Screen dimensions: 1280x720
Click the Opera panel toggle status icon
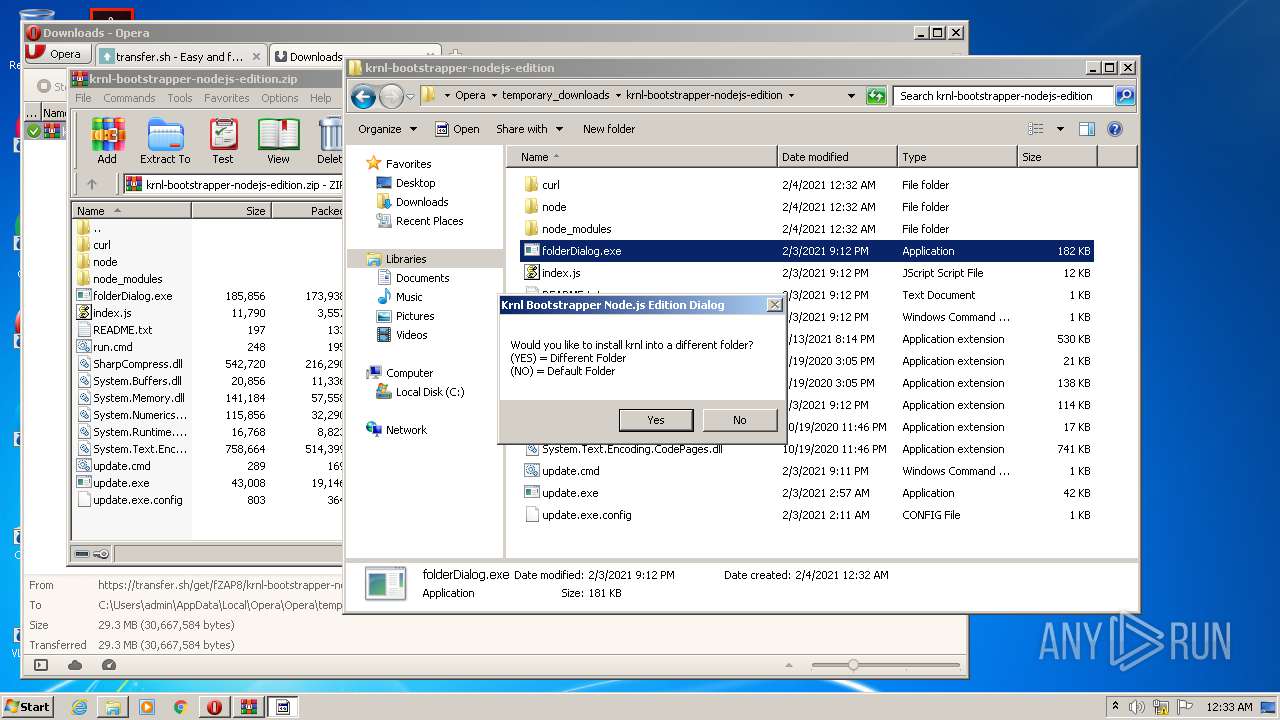coord(41,665)
